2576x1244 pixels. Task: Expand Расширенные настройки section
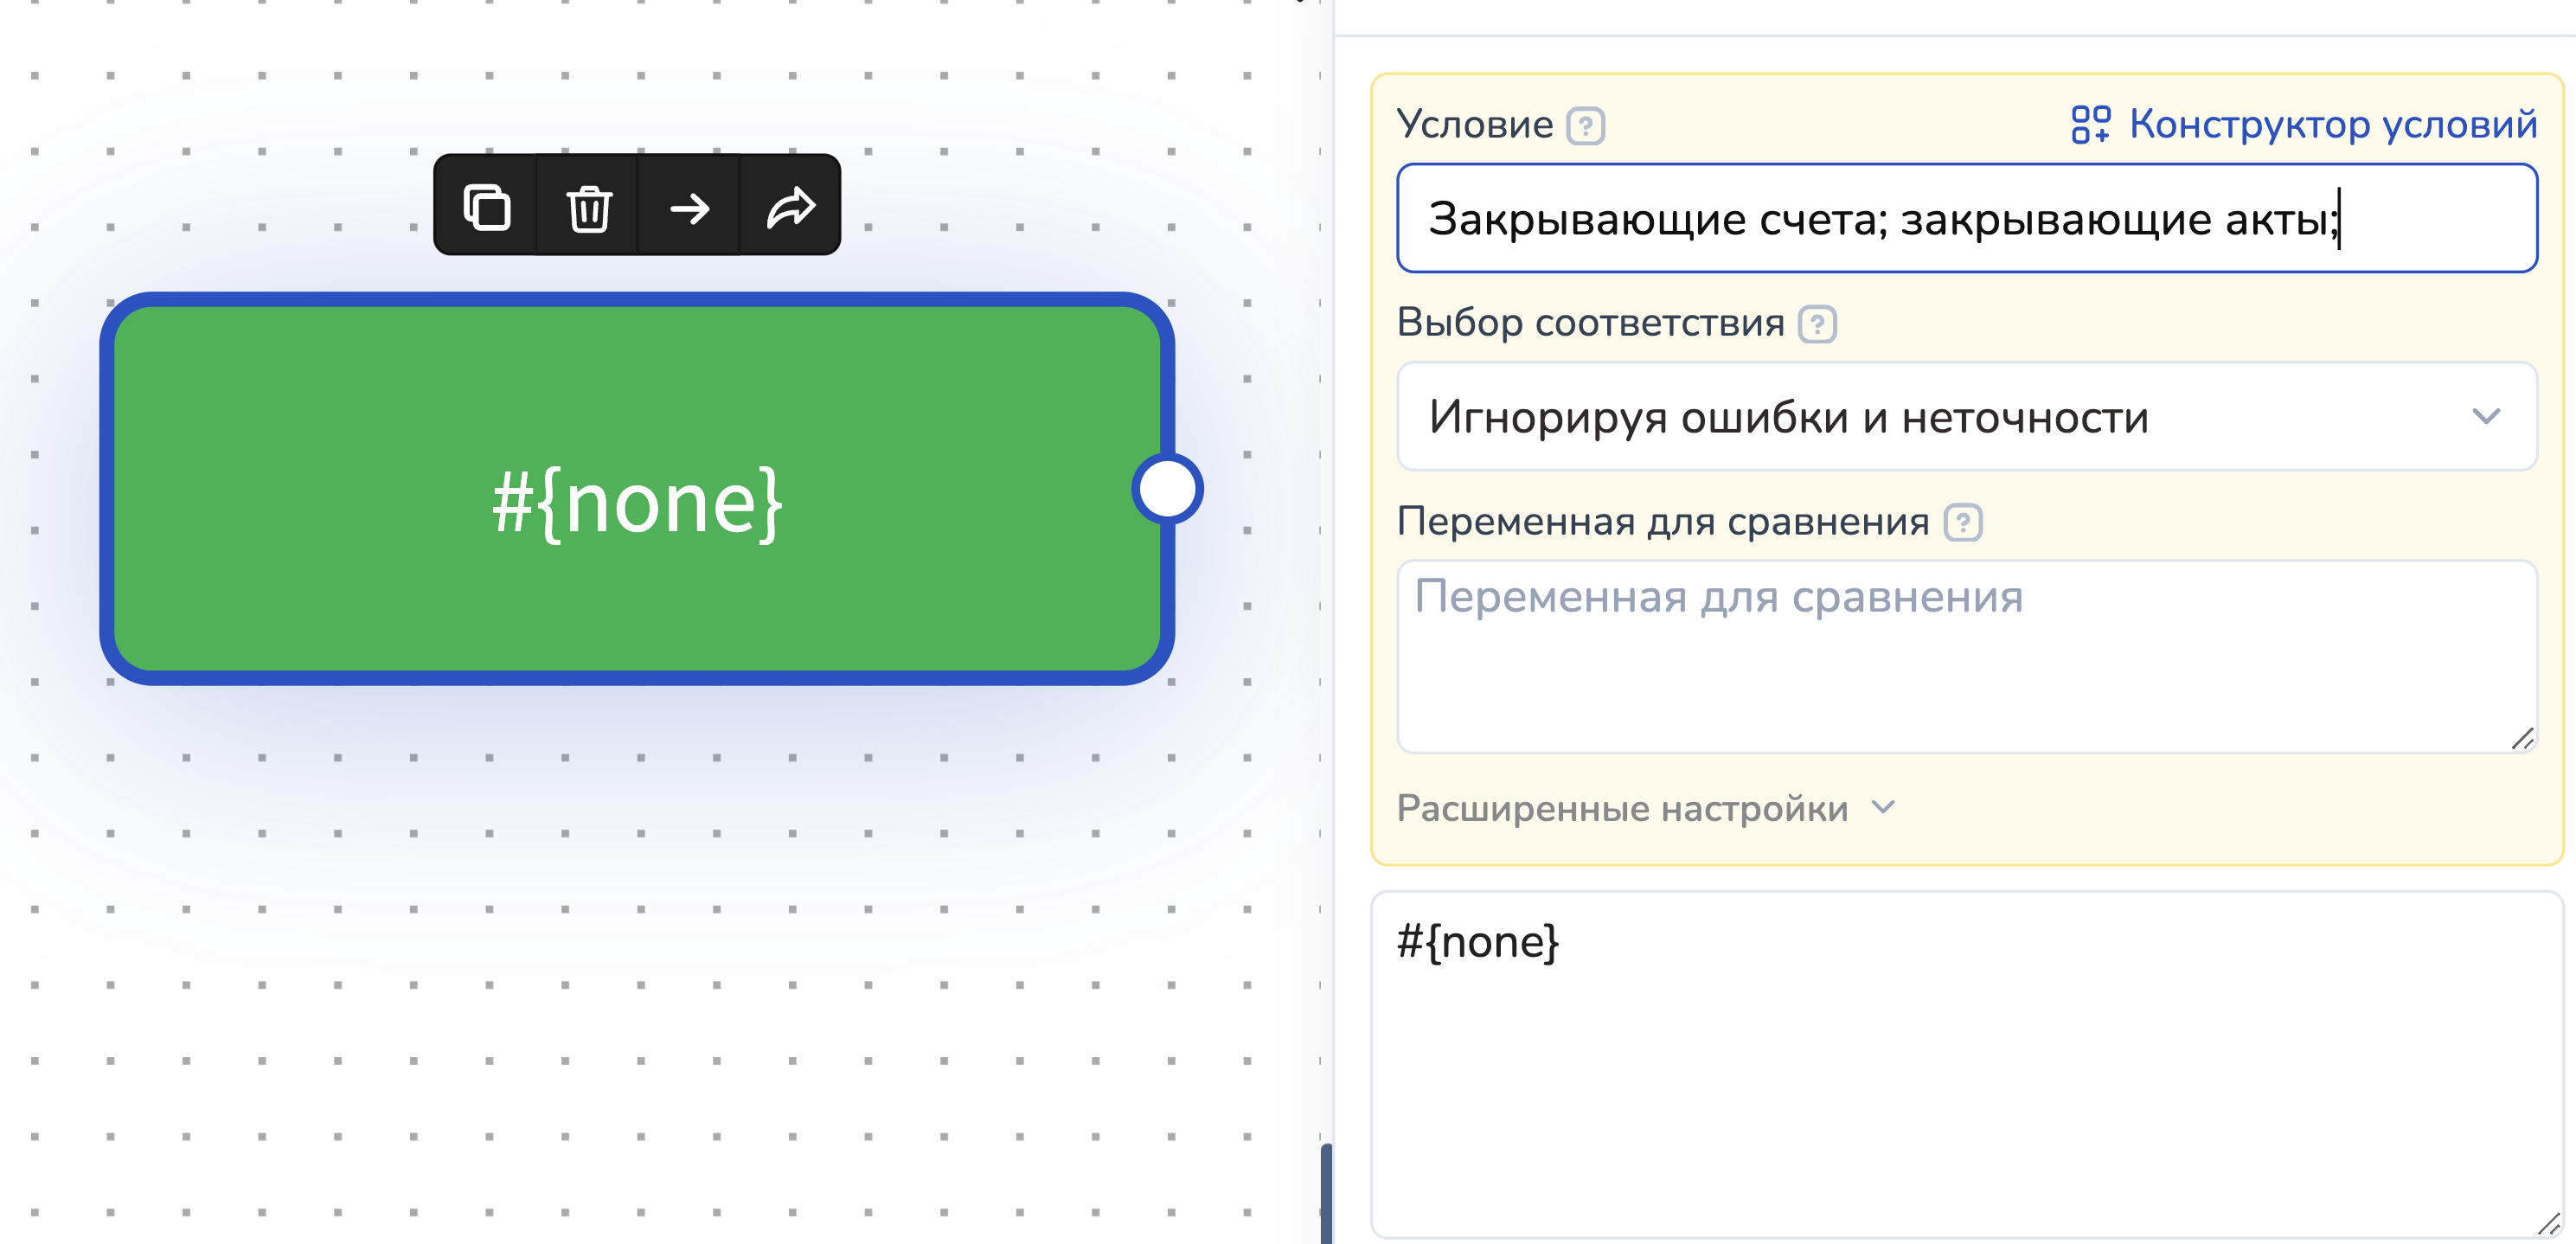coord(1645,808)
